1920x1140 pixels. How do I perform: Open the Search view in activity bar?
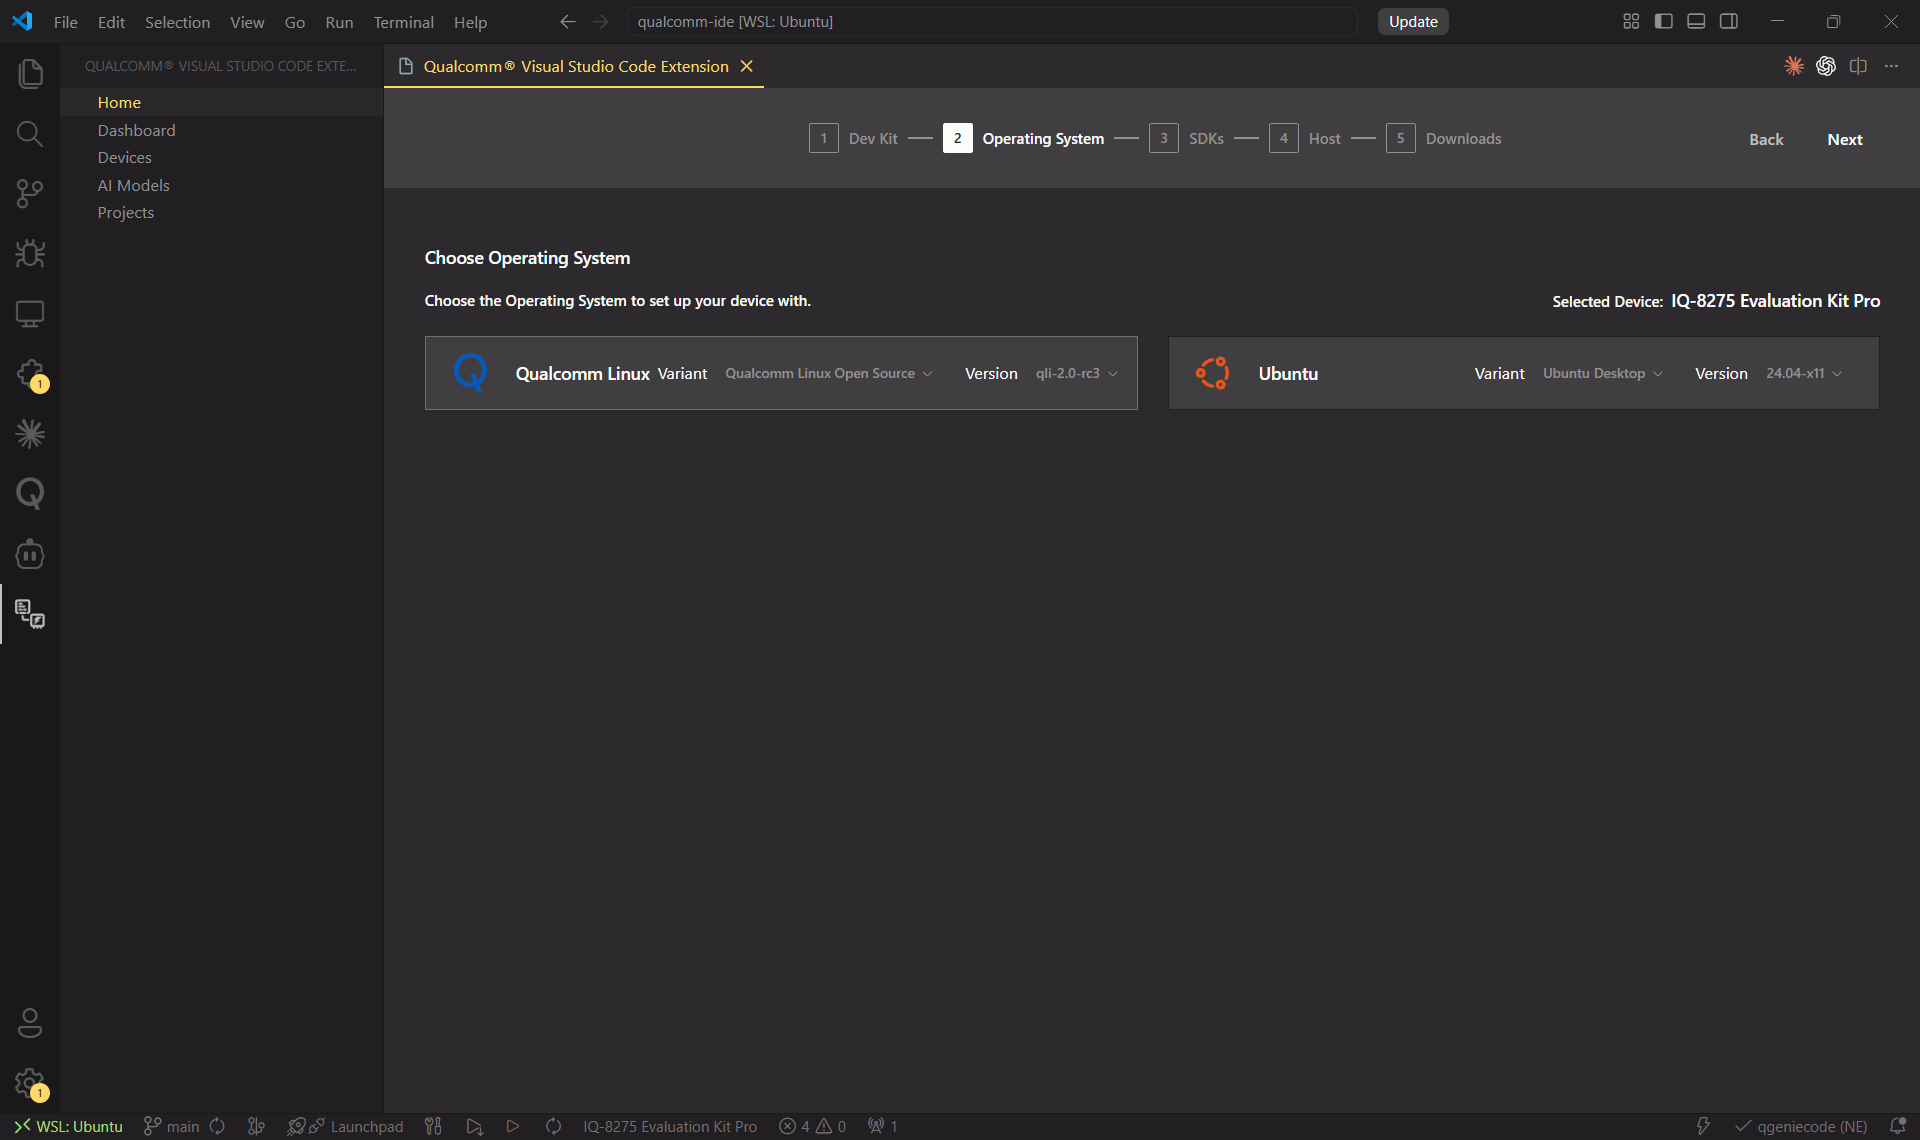30,134
